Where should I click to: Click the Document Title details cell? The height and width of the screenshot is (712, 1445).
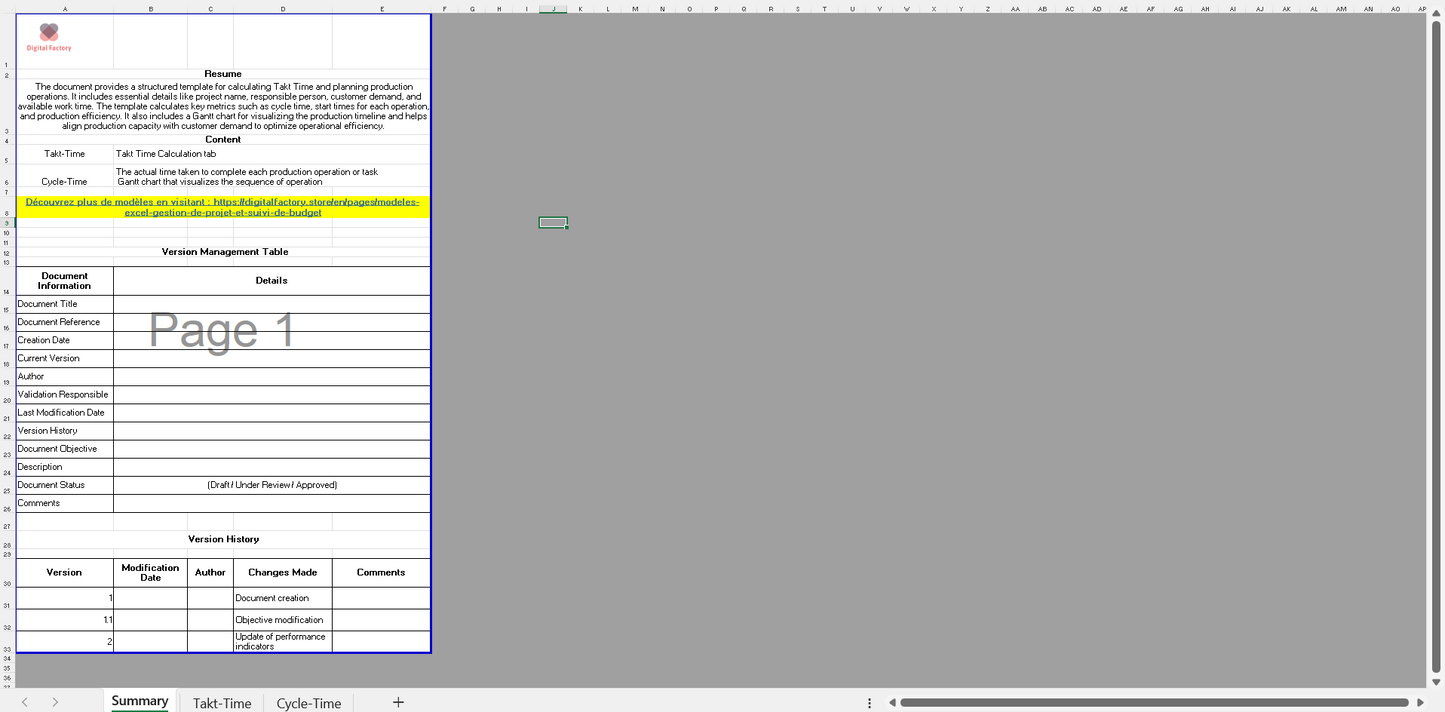[x=271, y=304]
